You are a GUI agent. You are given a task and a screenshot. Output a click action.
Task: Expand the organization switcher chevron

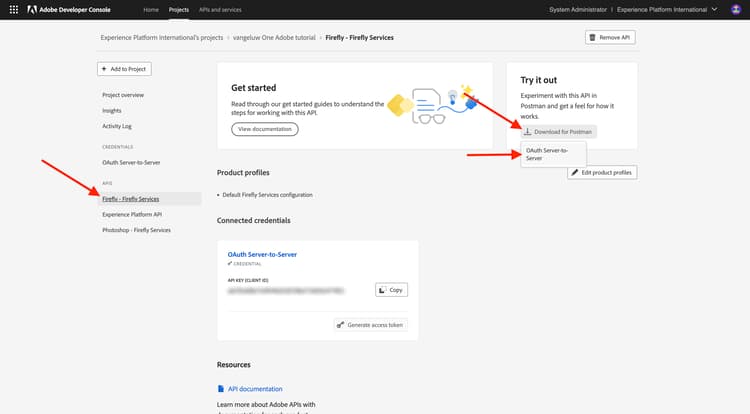[x=714, y=10]
